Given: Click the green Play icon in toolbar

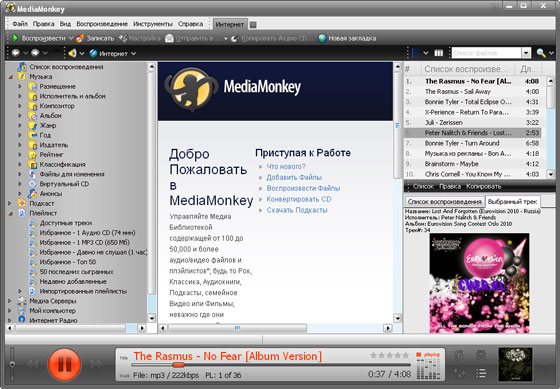Looking at the screenshot, I should (15, 38).
